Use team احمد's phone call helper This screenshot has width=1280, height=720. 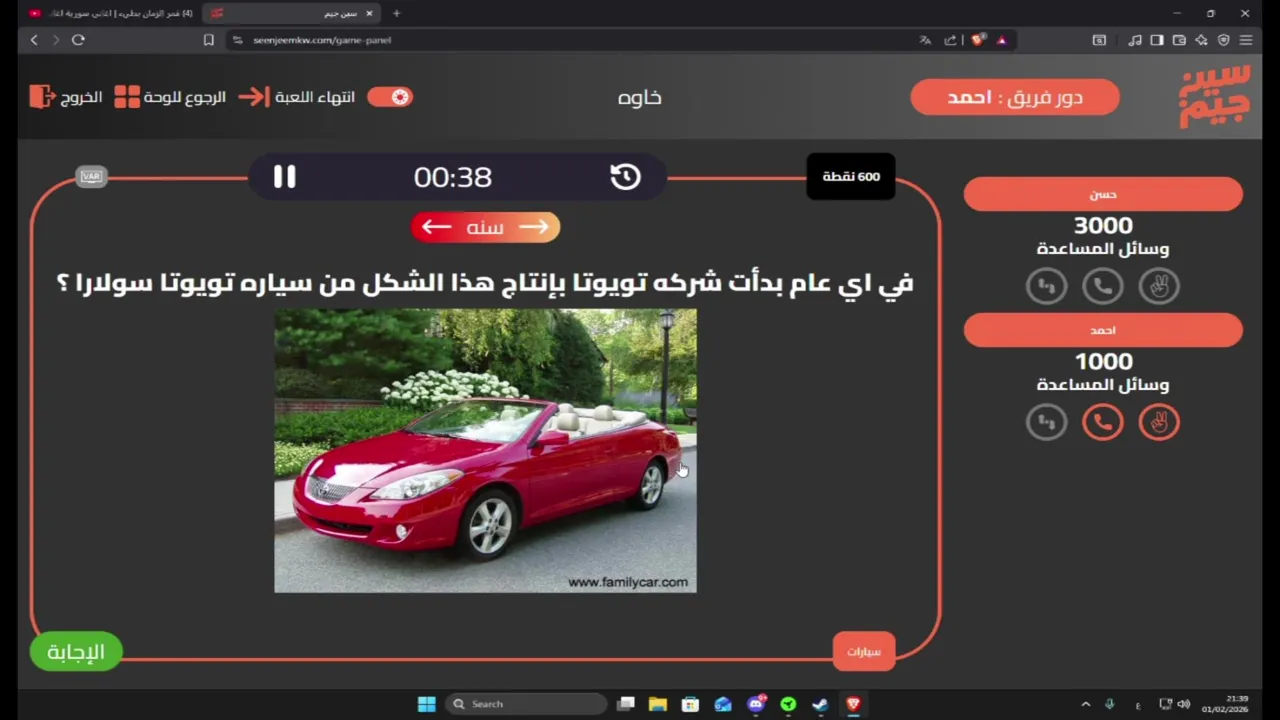pos(1103,422)
